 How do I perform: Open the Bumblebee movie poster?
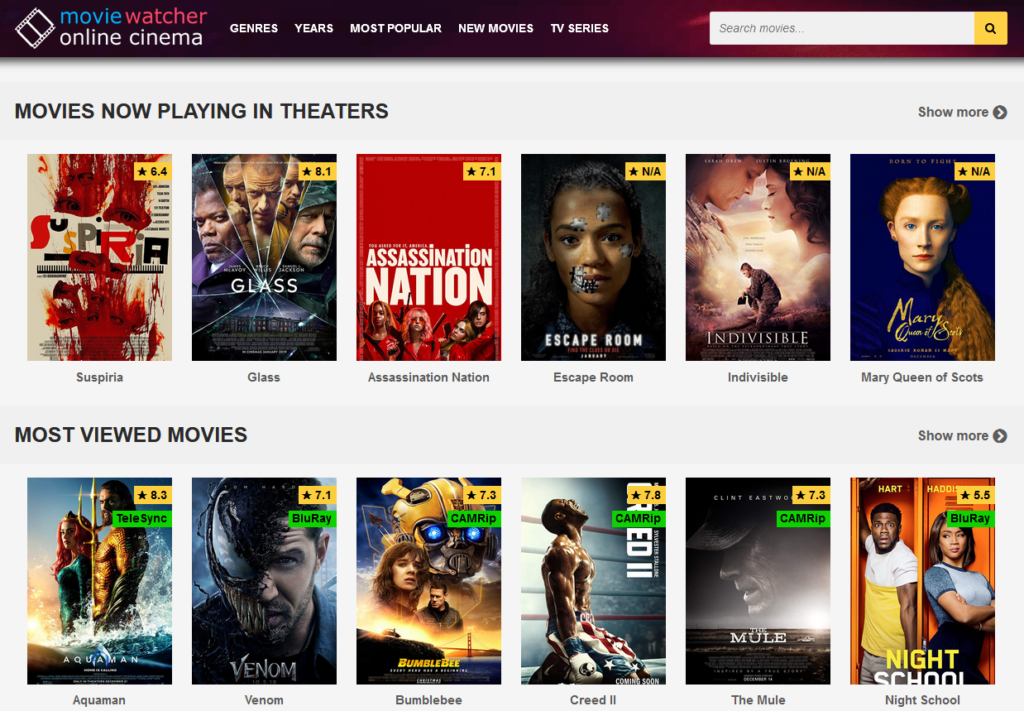point(428,581)
